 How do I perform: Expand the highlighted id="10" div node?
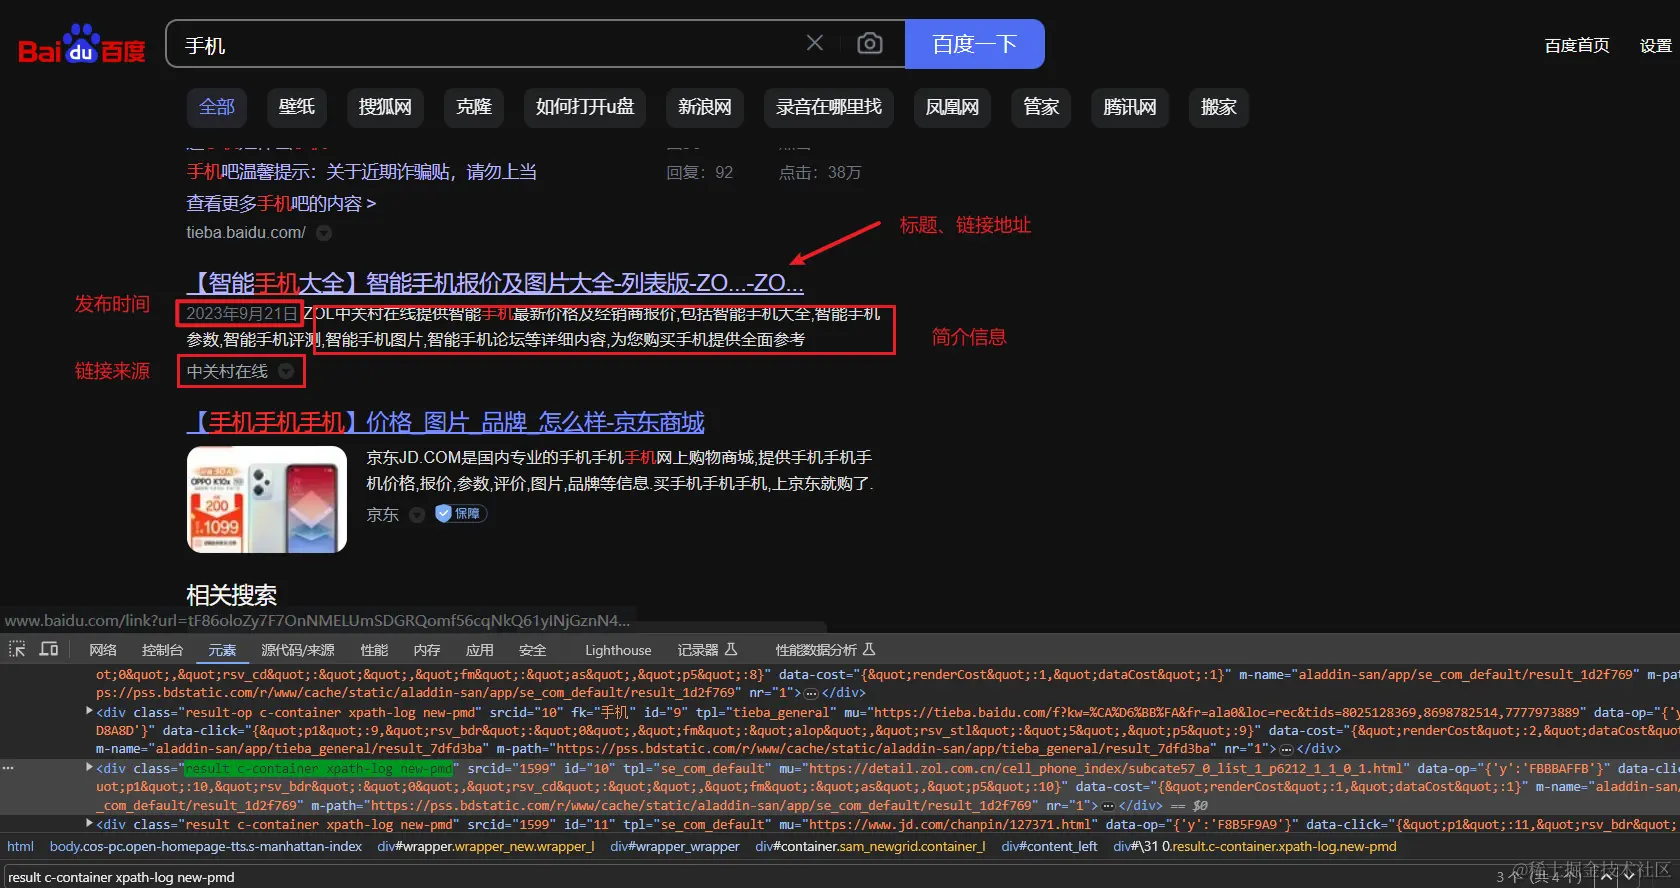click(x=89, y=768)
